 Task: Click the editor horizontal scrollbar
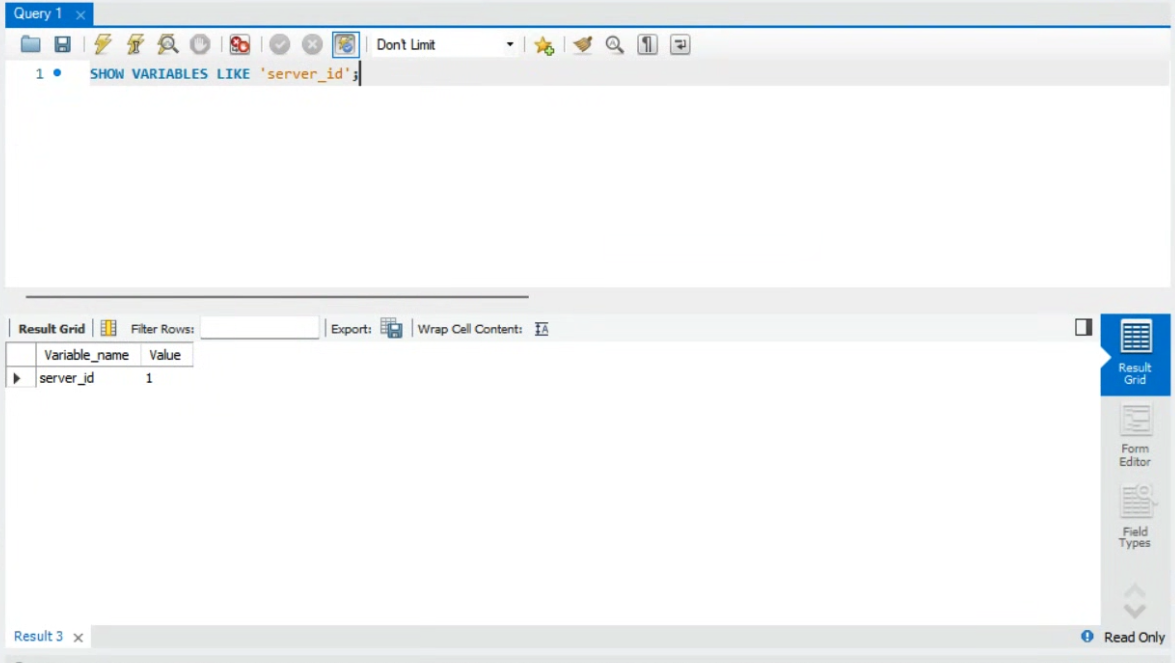[277, 297]
